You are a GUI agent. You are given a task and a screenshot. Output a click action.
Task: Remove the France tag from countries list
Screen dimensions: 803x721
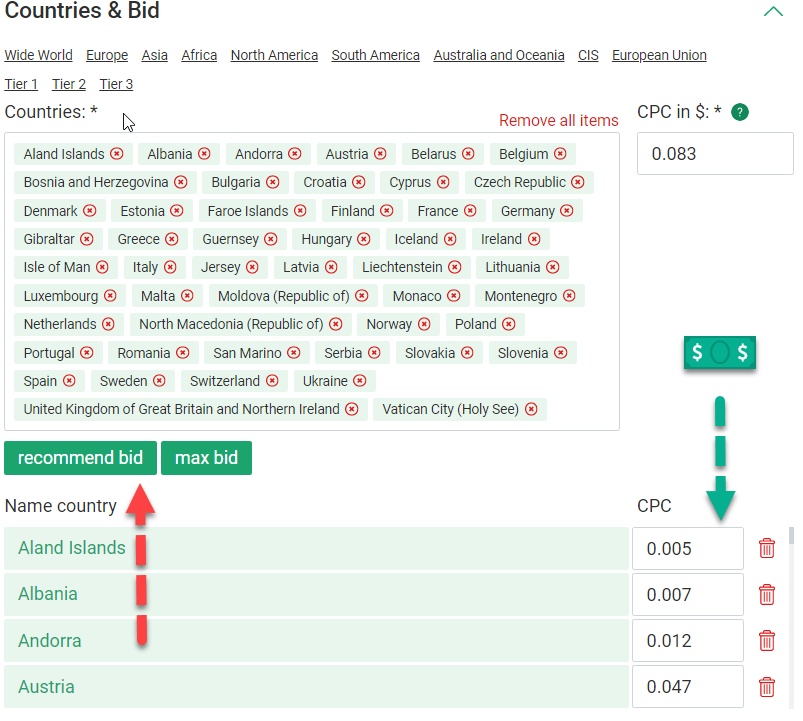click(x=470, y=211)
